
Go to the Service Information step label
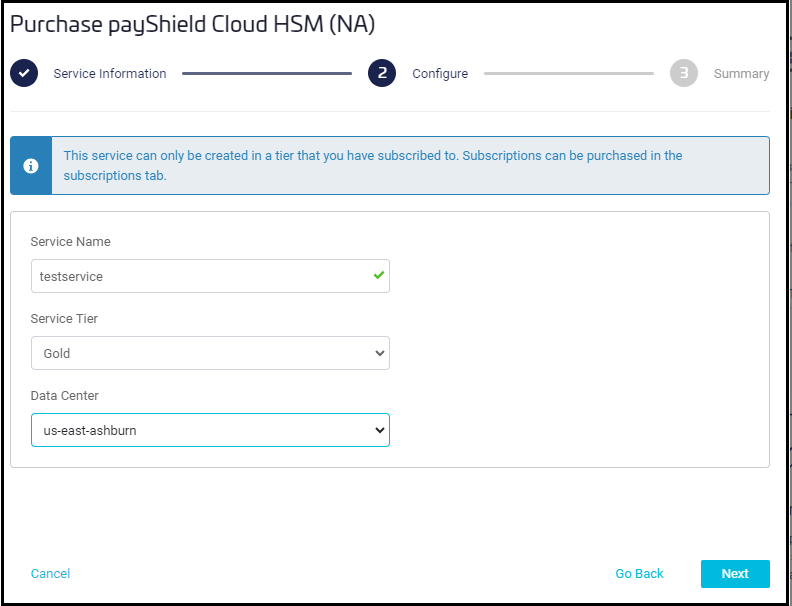coord(110,74)
